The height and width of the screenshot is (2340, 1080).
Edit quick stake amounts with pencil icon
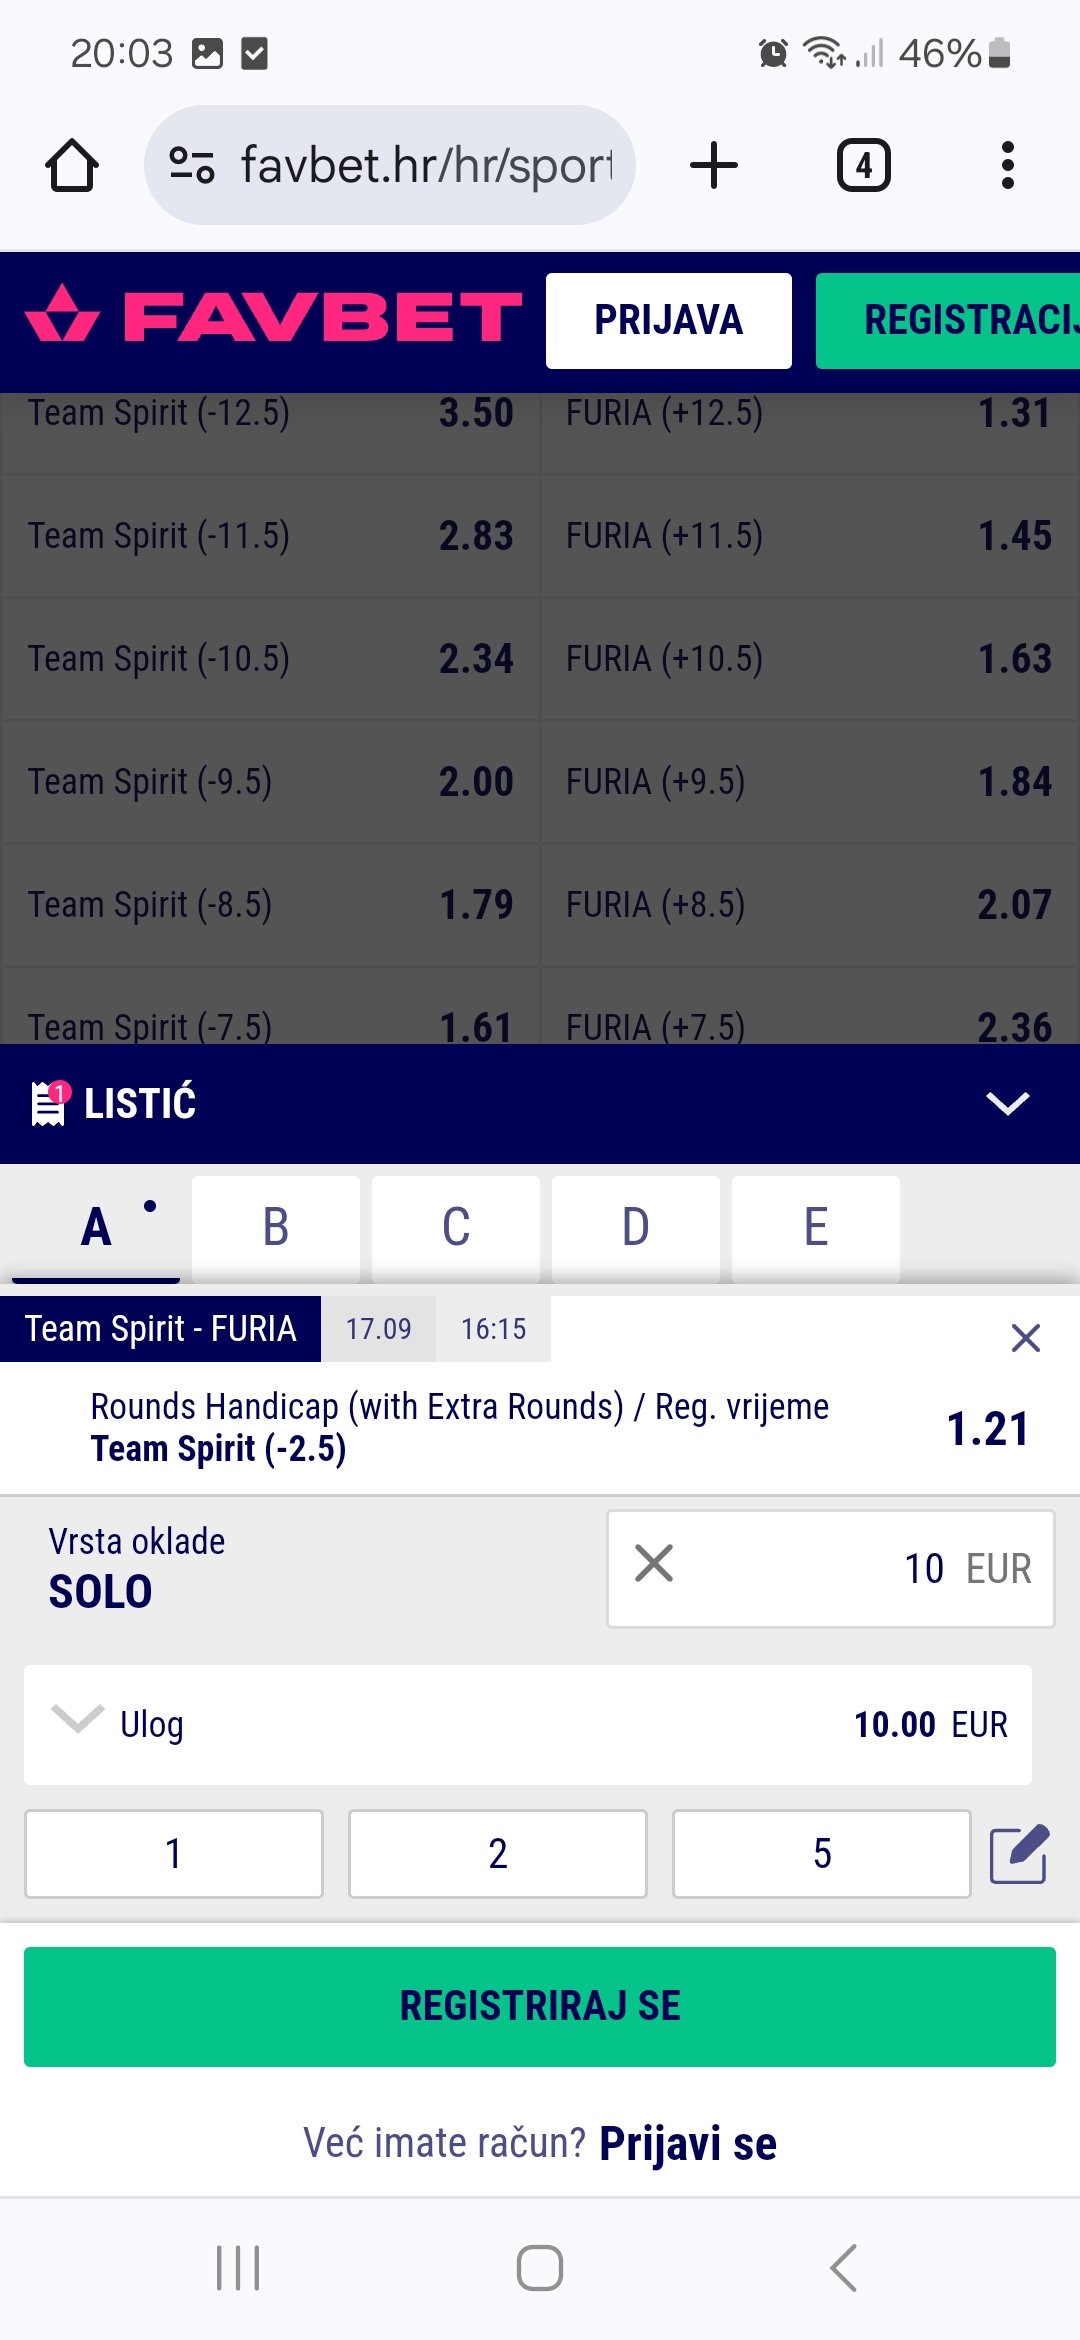point(1019,1854)
